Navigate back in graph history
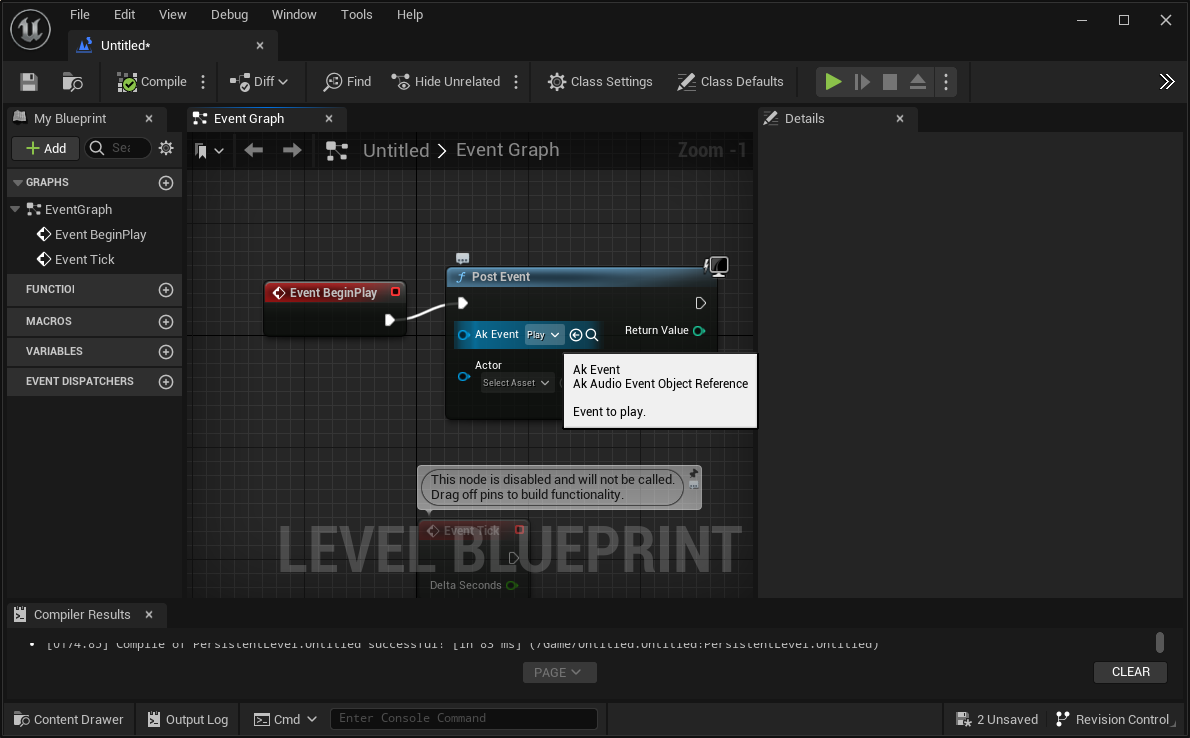Image resolution: width=1190 pixels, height=738 pixels. pos(253,150)
